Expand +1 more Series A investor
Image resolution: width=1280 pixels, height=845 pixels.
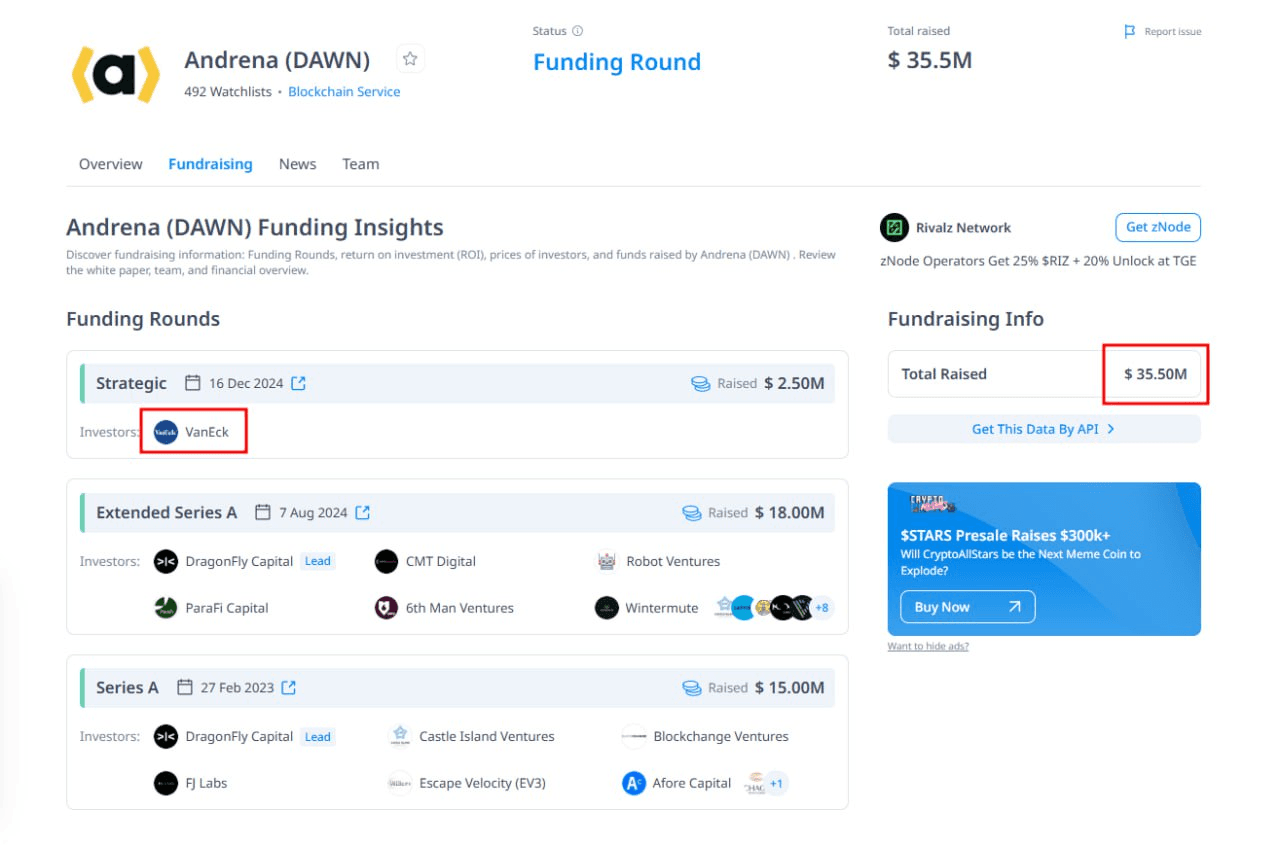776,783
